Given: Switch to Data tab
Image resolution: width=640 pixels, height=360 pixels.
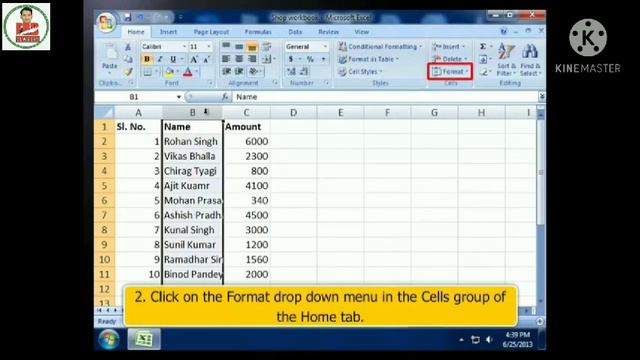Looking at the screenshot, I should tap(295, 31).
